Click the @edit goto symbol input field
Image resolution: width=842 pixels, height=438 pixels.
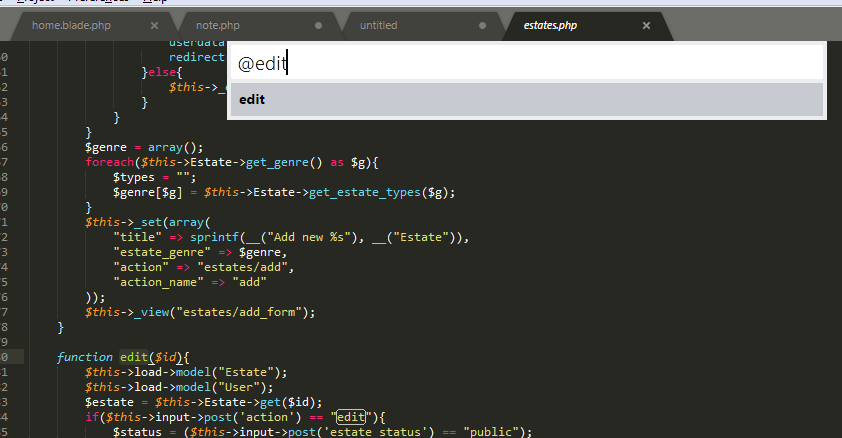[527, 63]
